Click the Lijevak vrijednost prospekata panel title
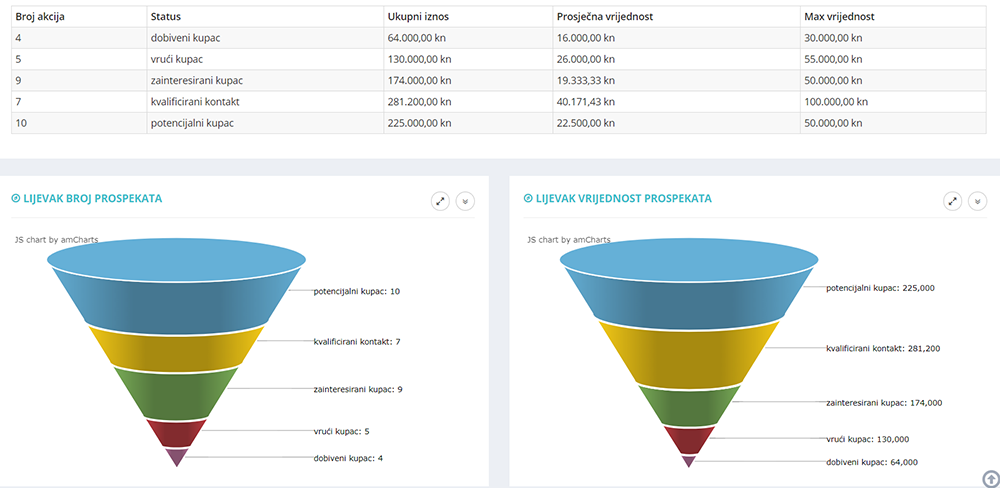The width and height of the screenshot is (1000, 488). click(623, 199)
